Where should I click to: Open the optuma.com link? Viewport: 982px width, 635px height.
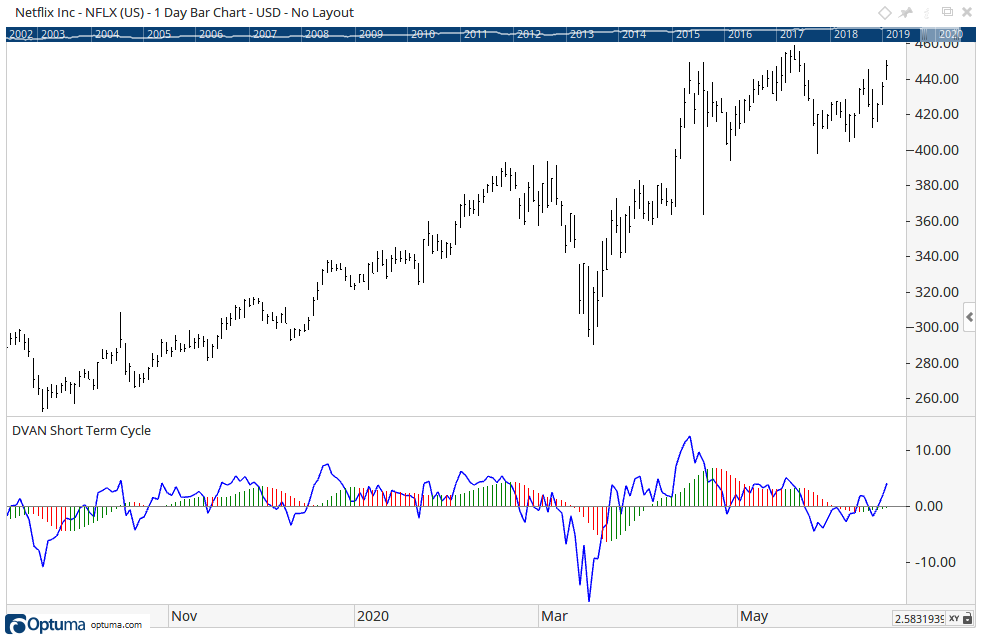click(x=116, y=624)
